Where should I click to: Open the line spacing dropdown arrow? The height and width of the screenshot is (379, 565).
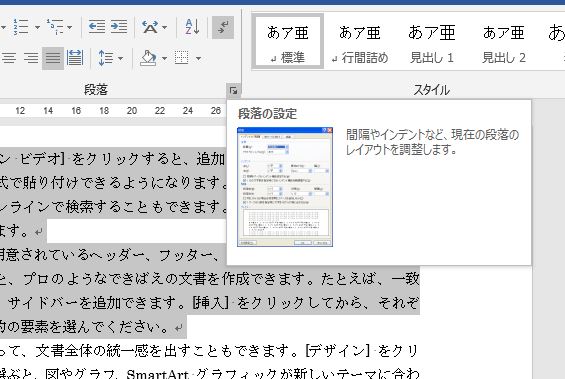click(120, 58)
